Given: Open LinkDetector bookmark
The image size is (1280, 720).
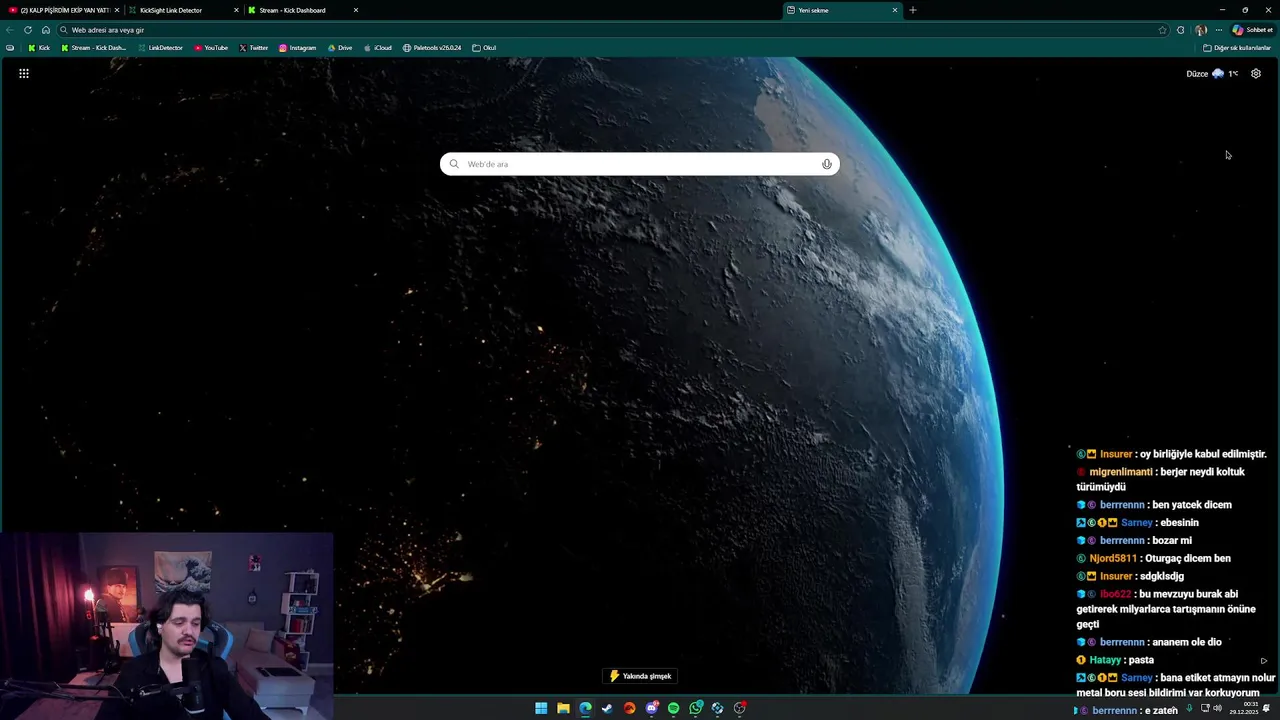Looking at the screenshot, I should (160, 48).
